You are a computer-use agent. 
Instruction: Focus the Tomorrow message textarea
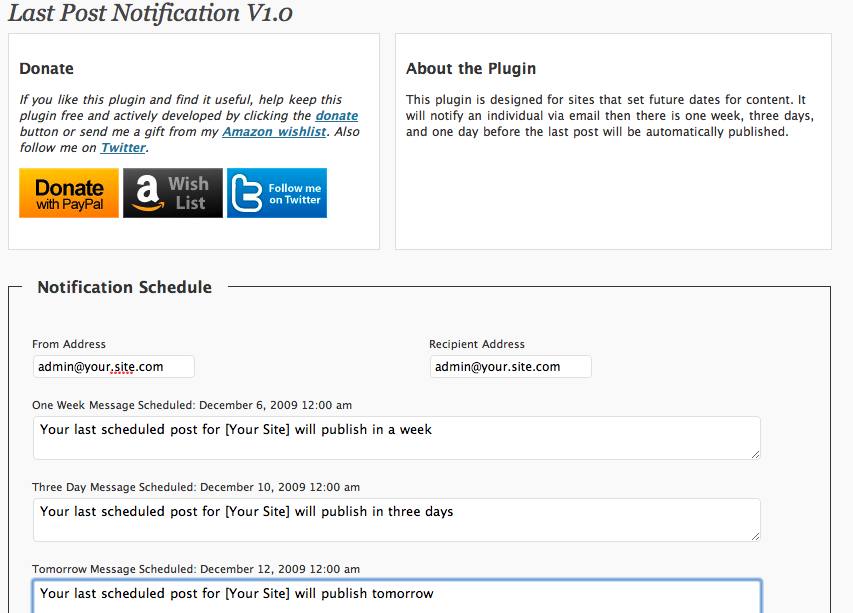tap(397, 597)
